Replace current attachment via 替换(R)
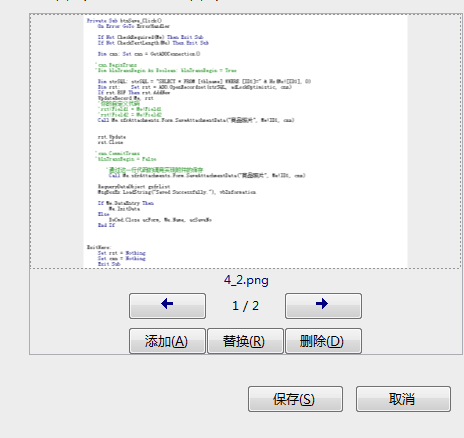 pos(245,341)
